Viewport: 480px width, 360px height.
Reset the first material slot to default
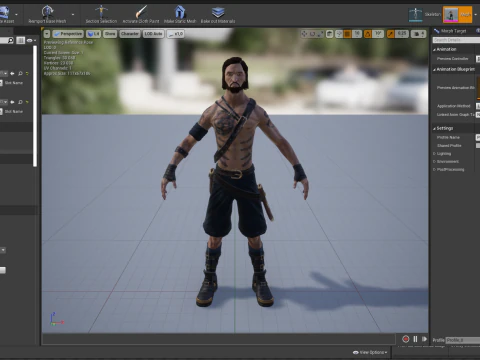[x=27, y=73]
